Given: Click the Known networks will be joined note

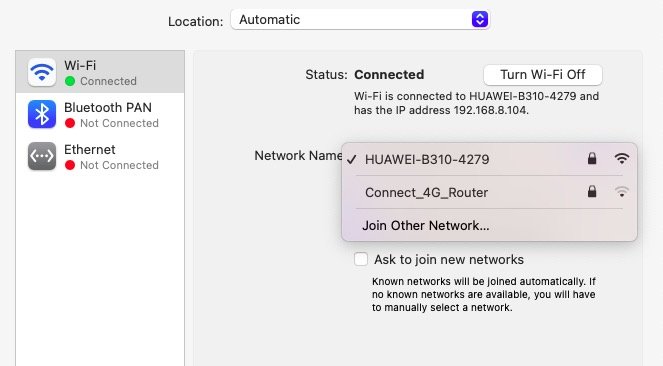Looking at the screenshot, I should pyautogui.click(x=484, y=295).
